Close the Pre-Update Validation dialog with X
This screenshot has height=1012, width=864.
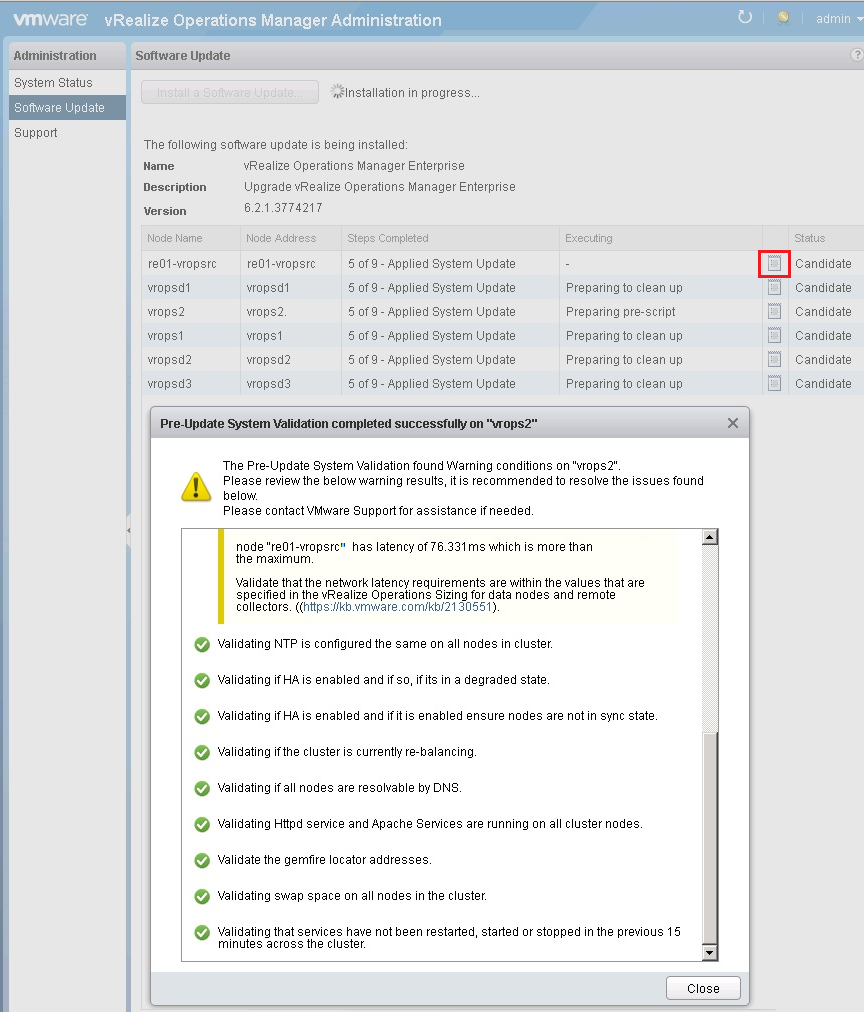(x=732, y=423)
